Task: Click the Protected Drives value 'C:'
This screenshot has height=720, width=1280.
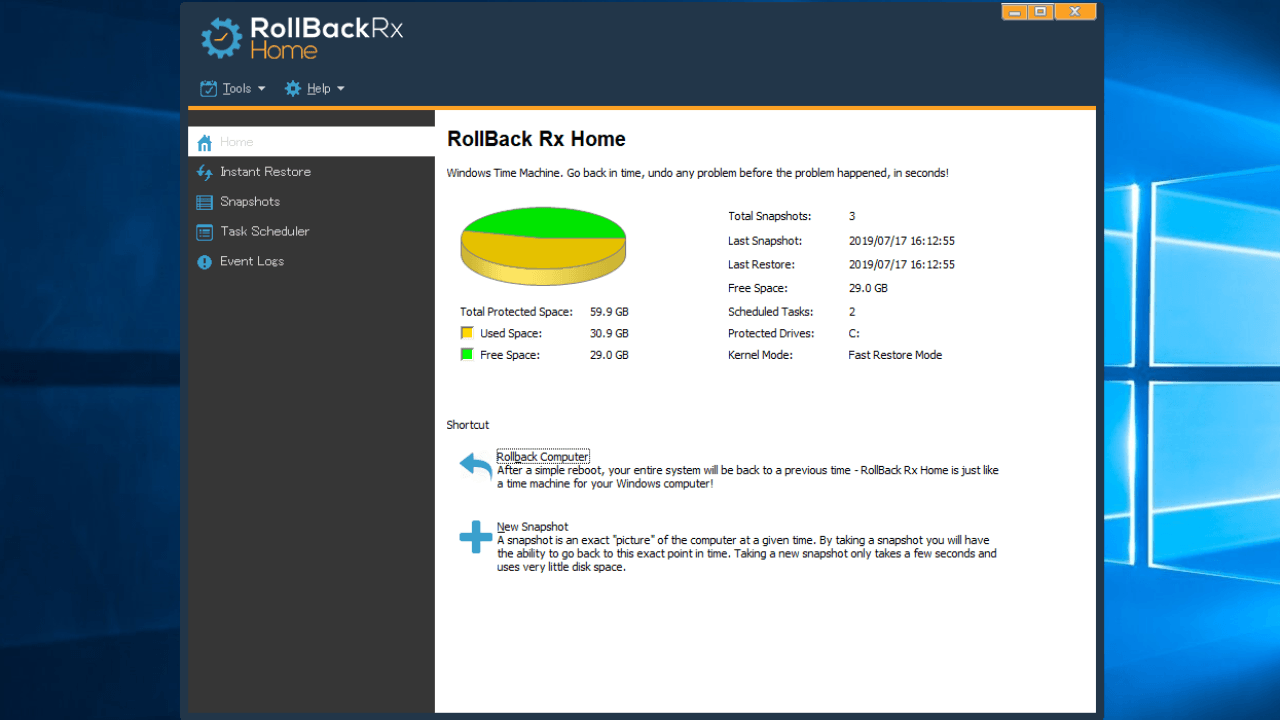Action: click(854, 334)
